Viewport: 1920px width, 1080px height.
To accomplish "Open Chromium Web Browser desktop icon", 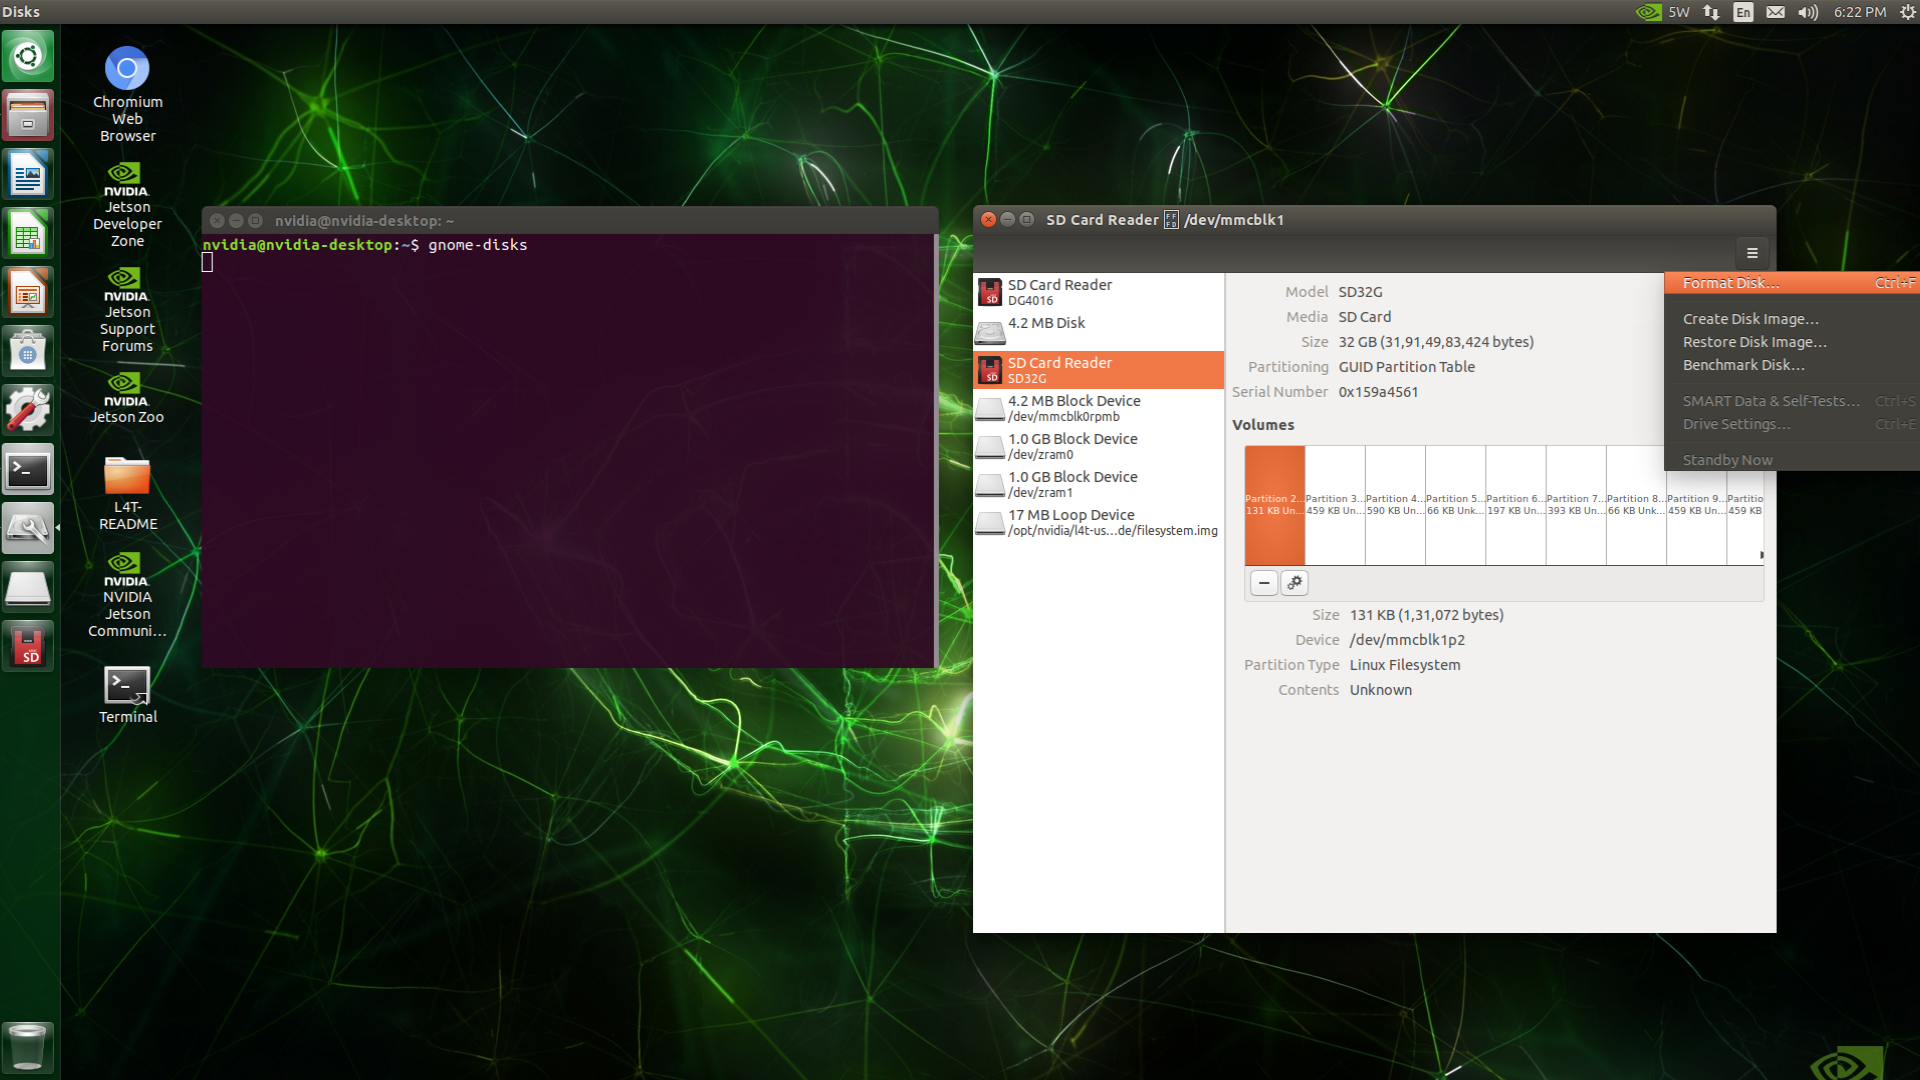I will point(127,92).
